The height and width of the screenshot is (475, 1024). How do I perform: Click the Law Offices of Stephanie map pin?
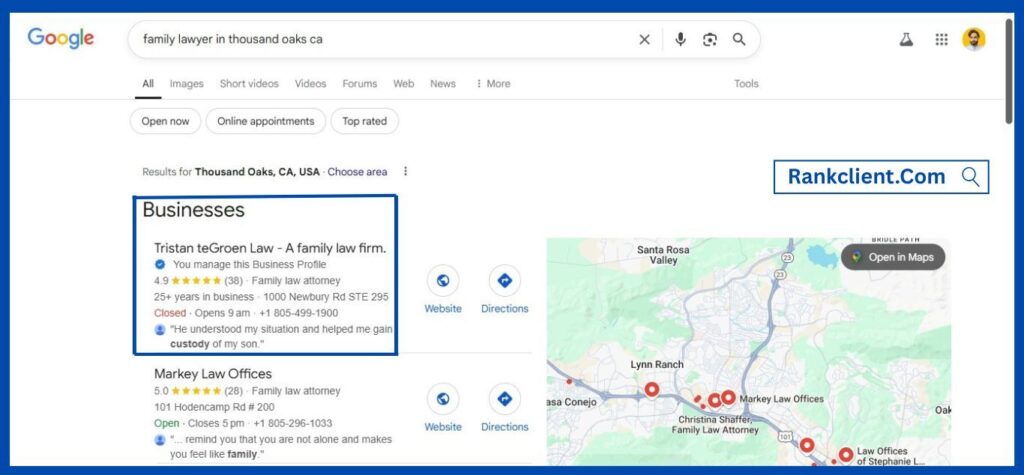coord(846,454)
